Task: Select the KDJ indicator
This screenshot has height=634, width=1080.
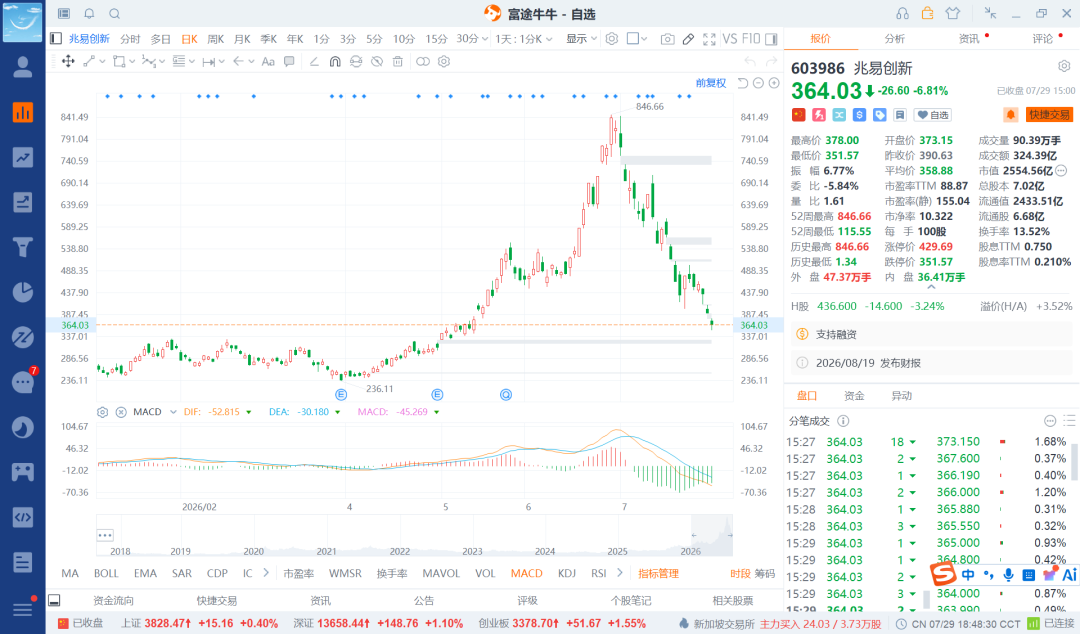Action: click(567, 573)
